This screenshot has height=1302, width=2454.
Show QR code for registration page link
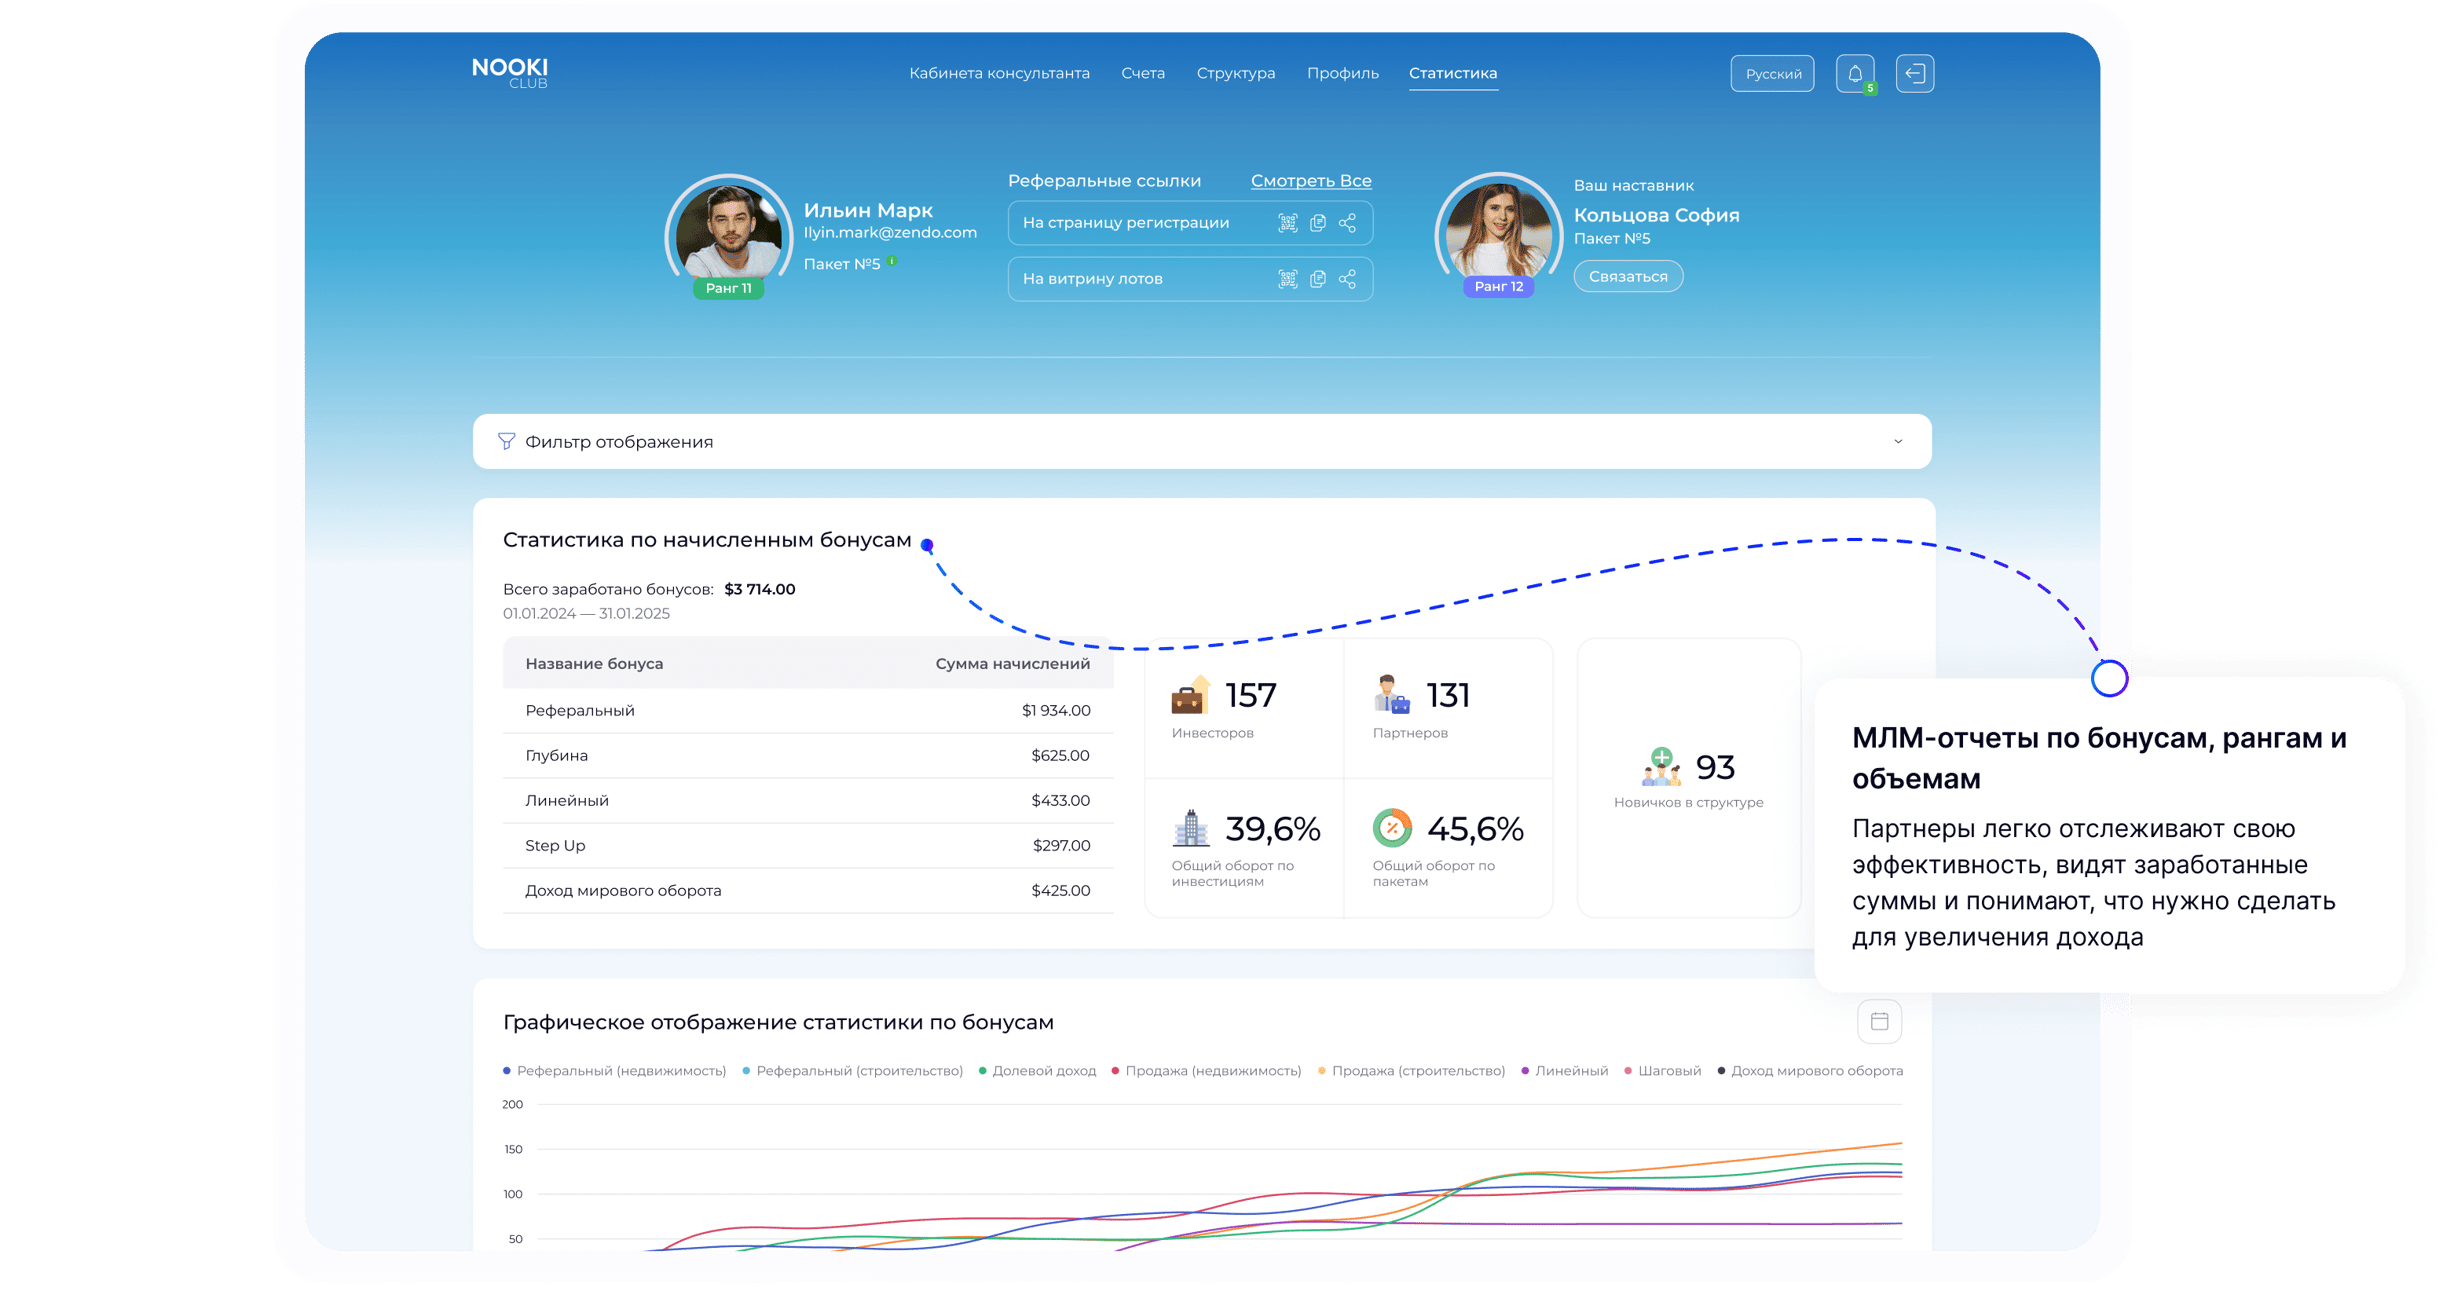click(x=1287, y=223)
